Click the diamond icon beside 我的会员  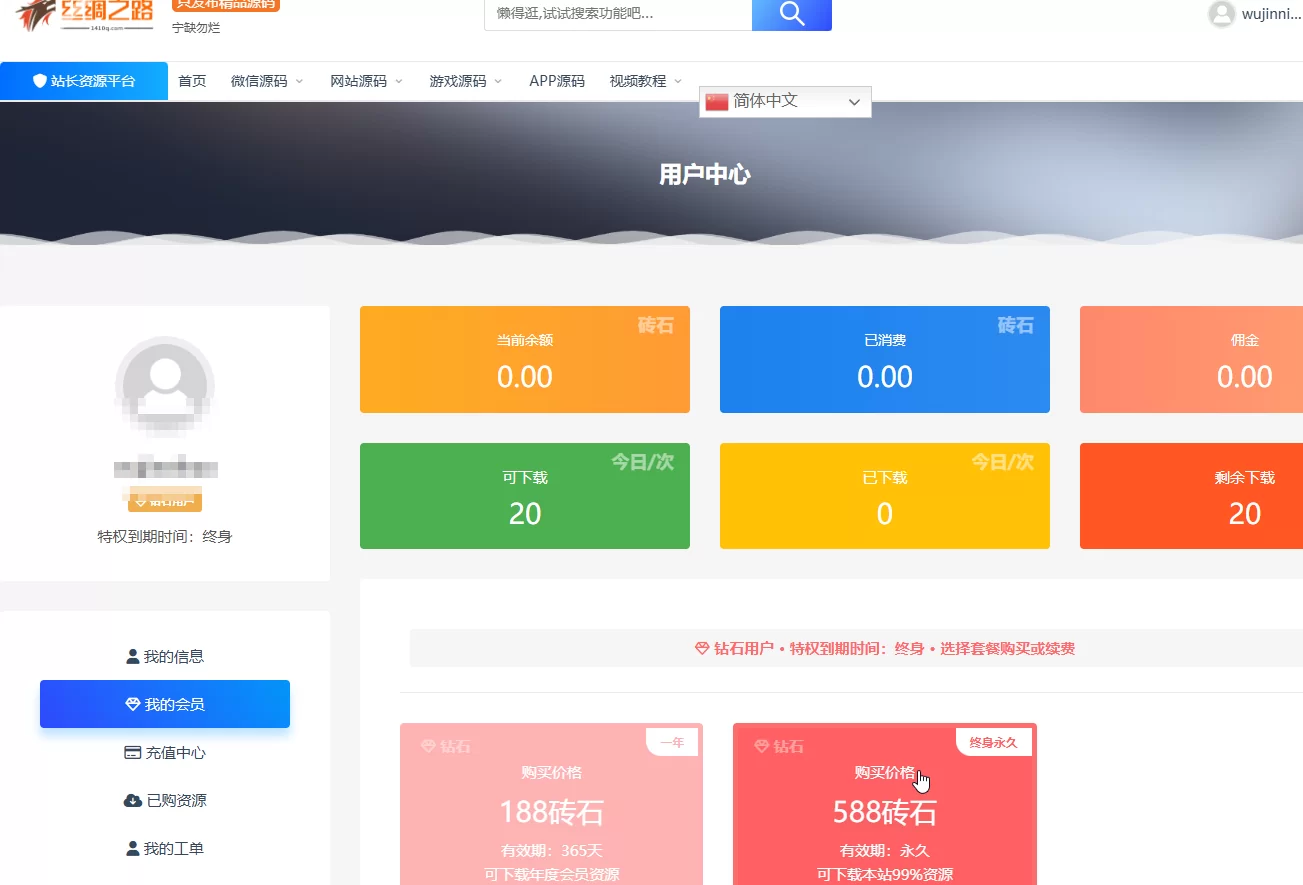[x=132, y=705]
